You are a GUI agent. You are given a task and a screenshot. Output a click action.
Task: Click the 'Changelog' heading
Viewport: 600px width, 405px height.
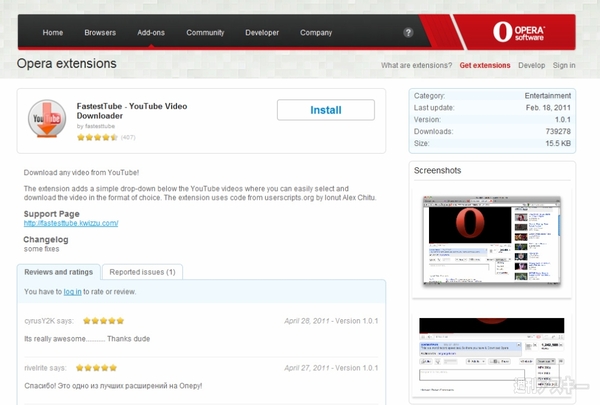point(46,240)
